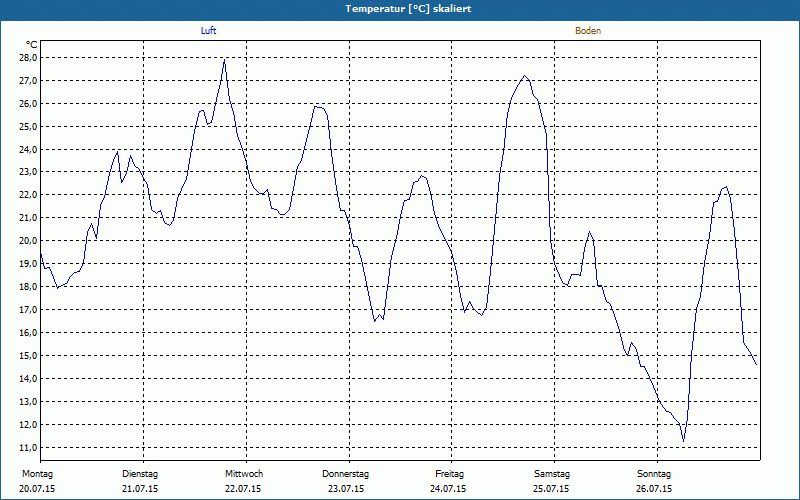This screenshot has width=800, height=500.
Task: Click the '18,0' y-axis value
Action: click(x=28, y=287)
